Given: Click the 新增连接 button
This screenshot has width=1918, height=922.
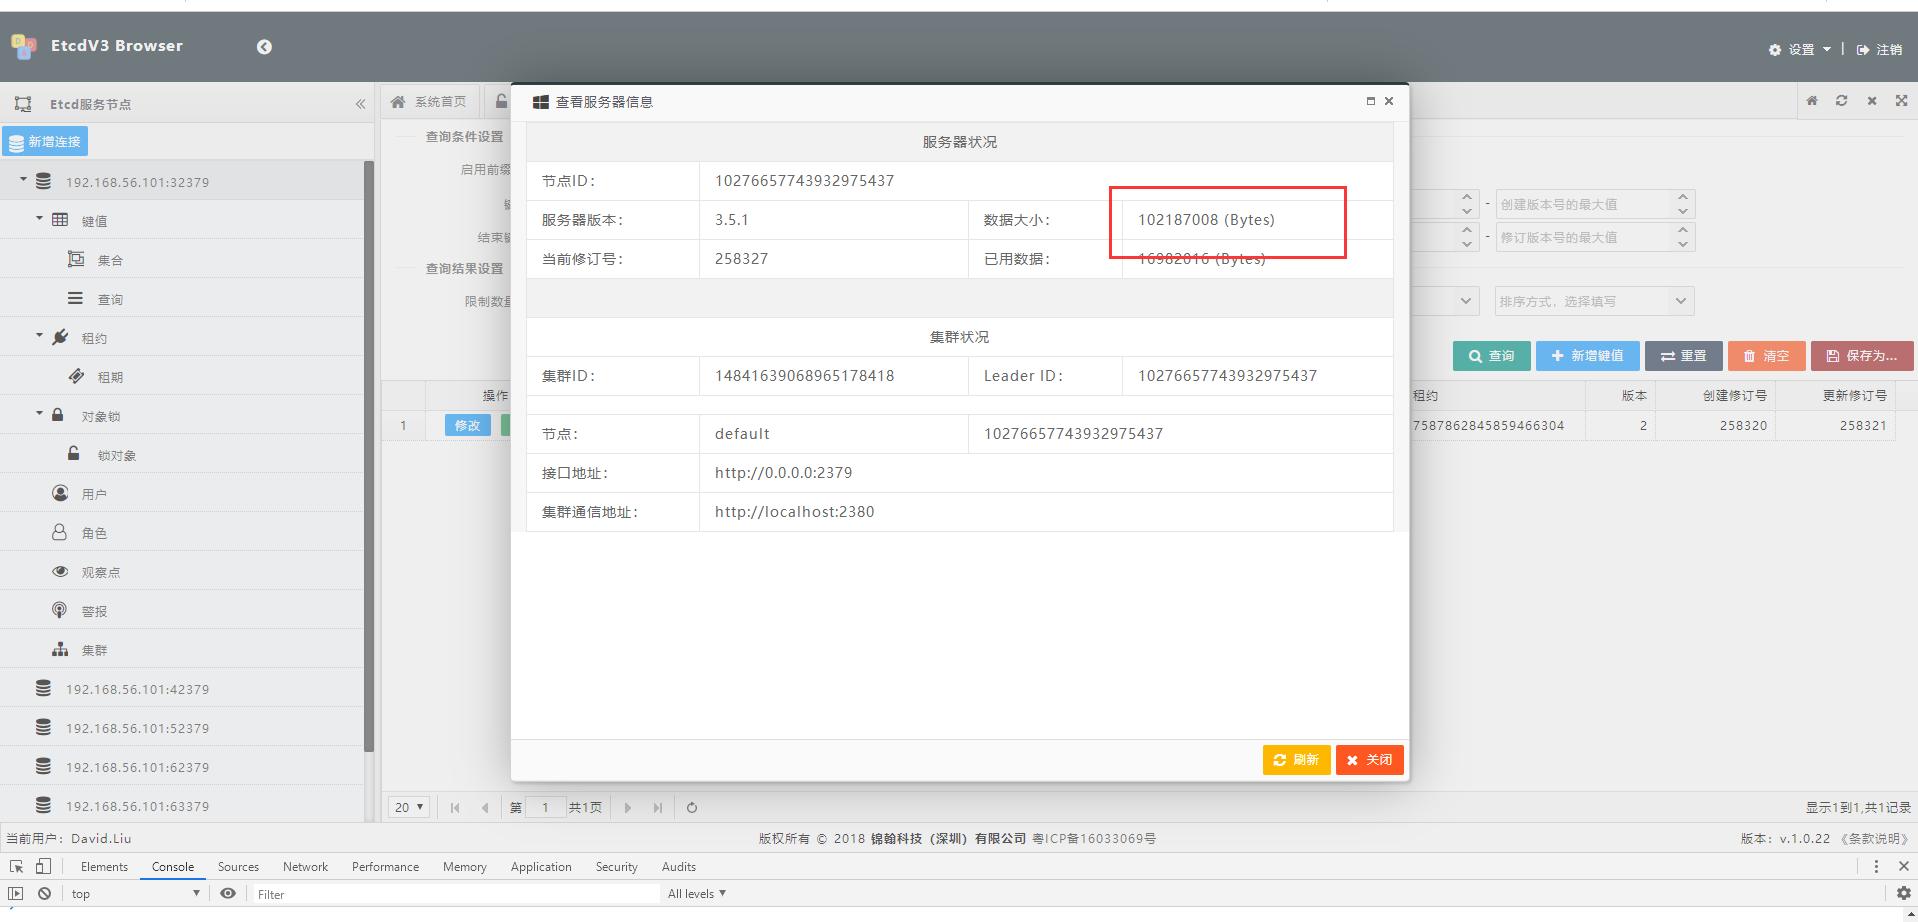Looking at the screenshot, I should click(x=45, y=142).
